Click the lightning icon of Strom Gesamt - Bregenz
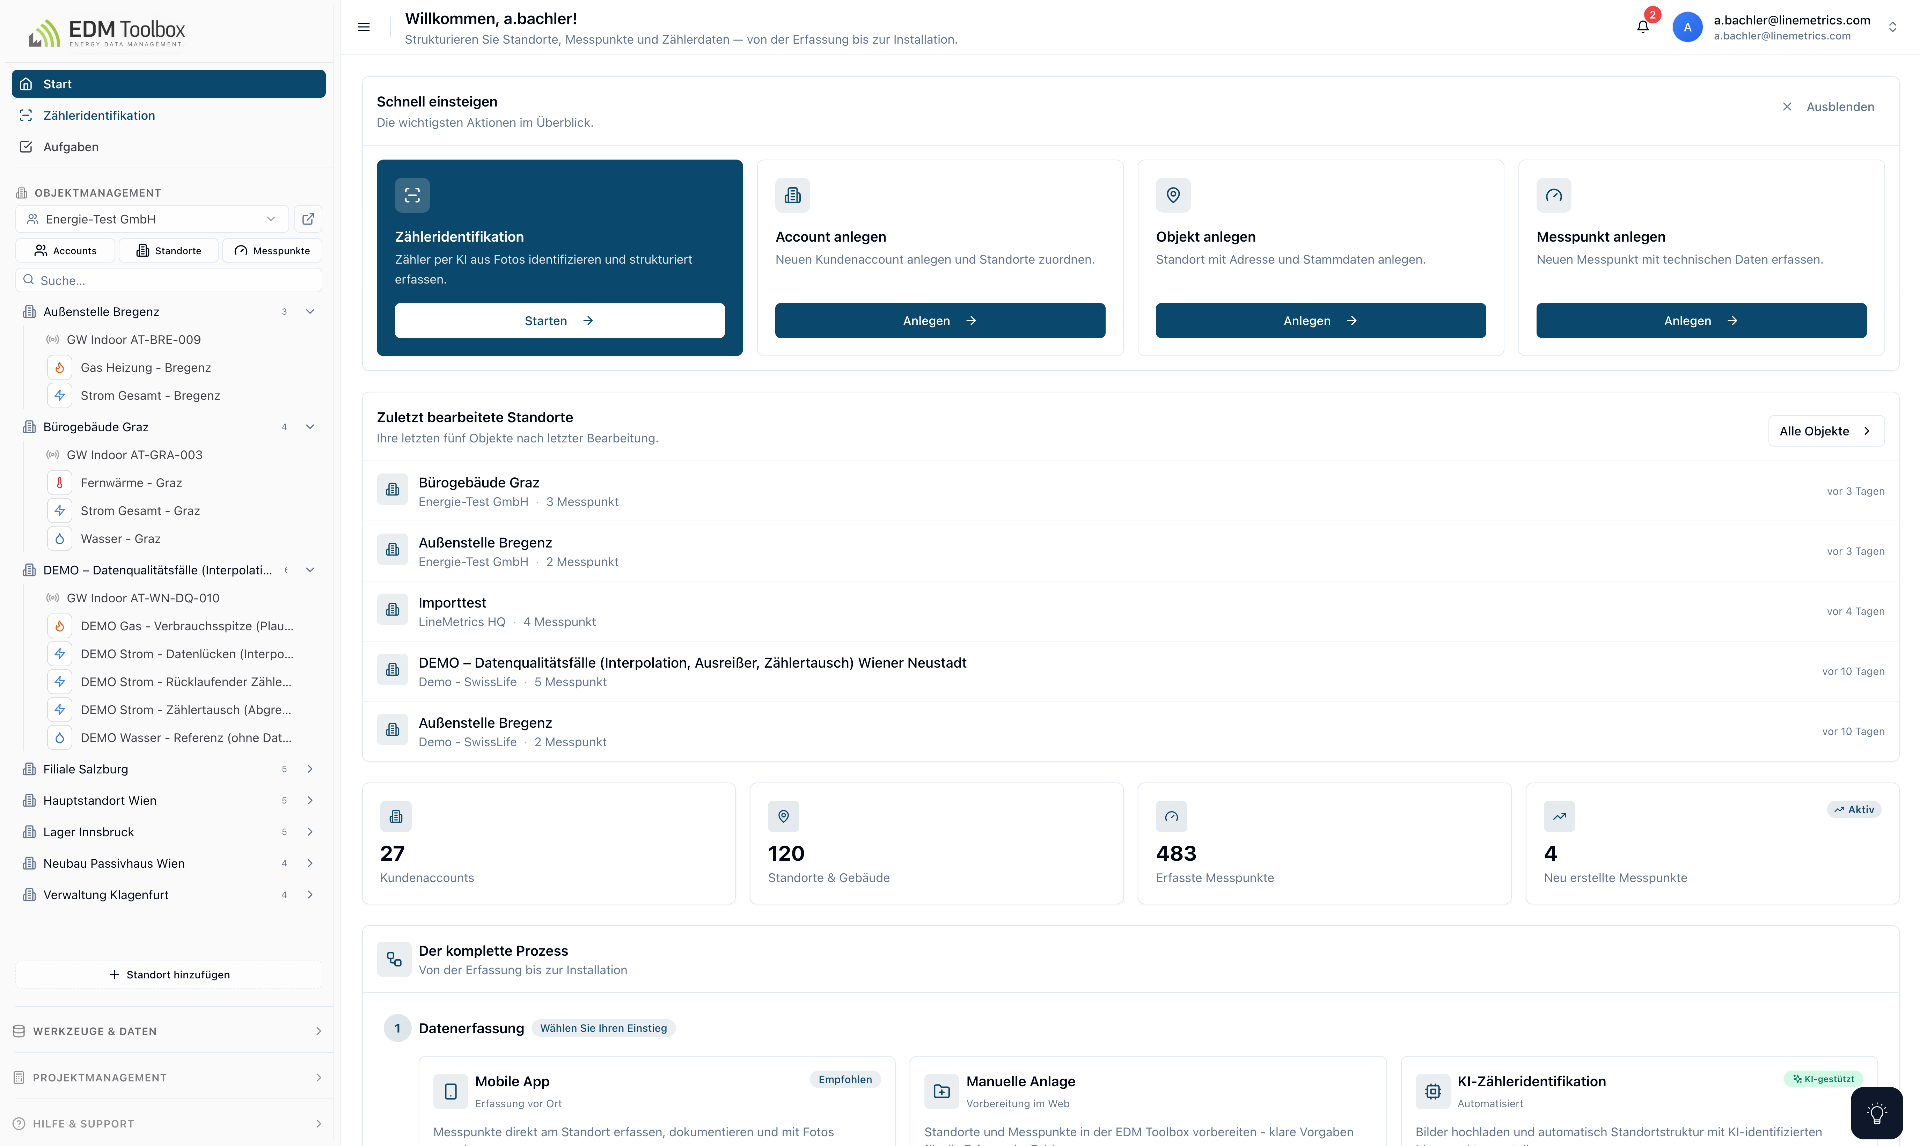 pos(60,396)
